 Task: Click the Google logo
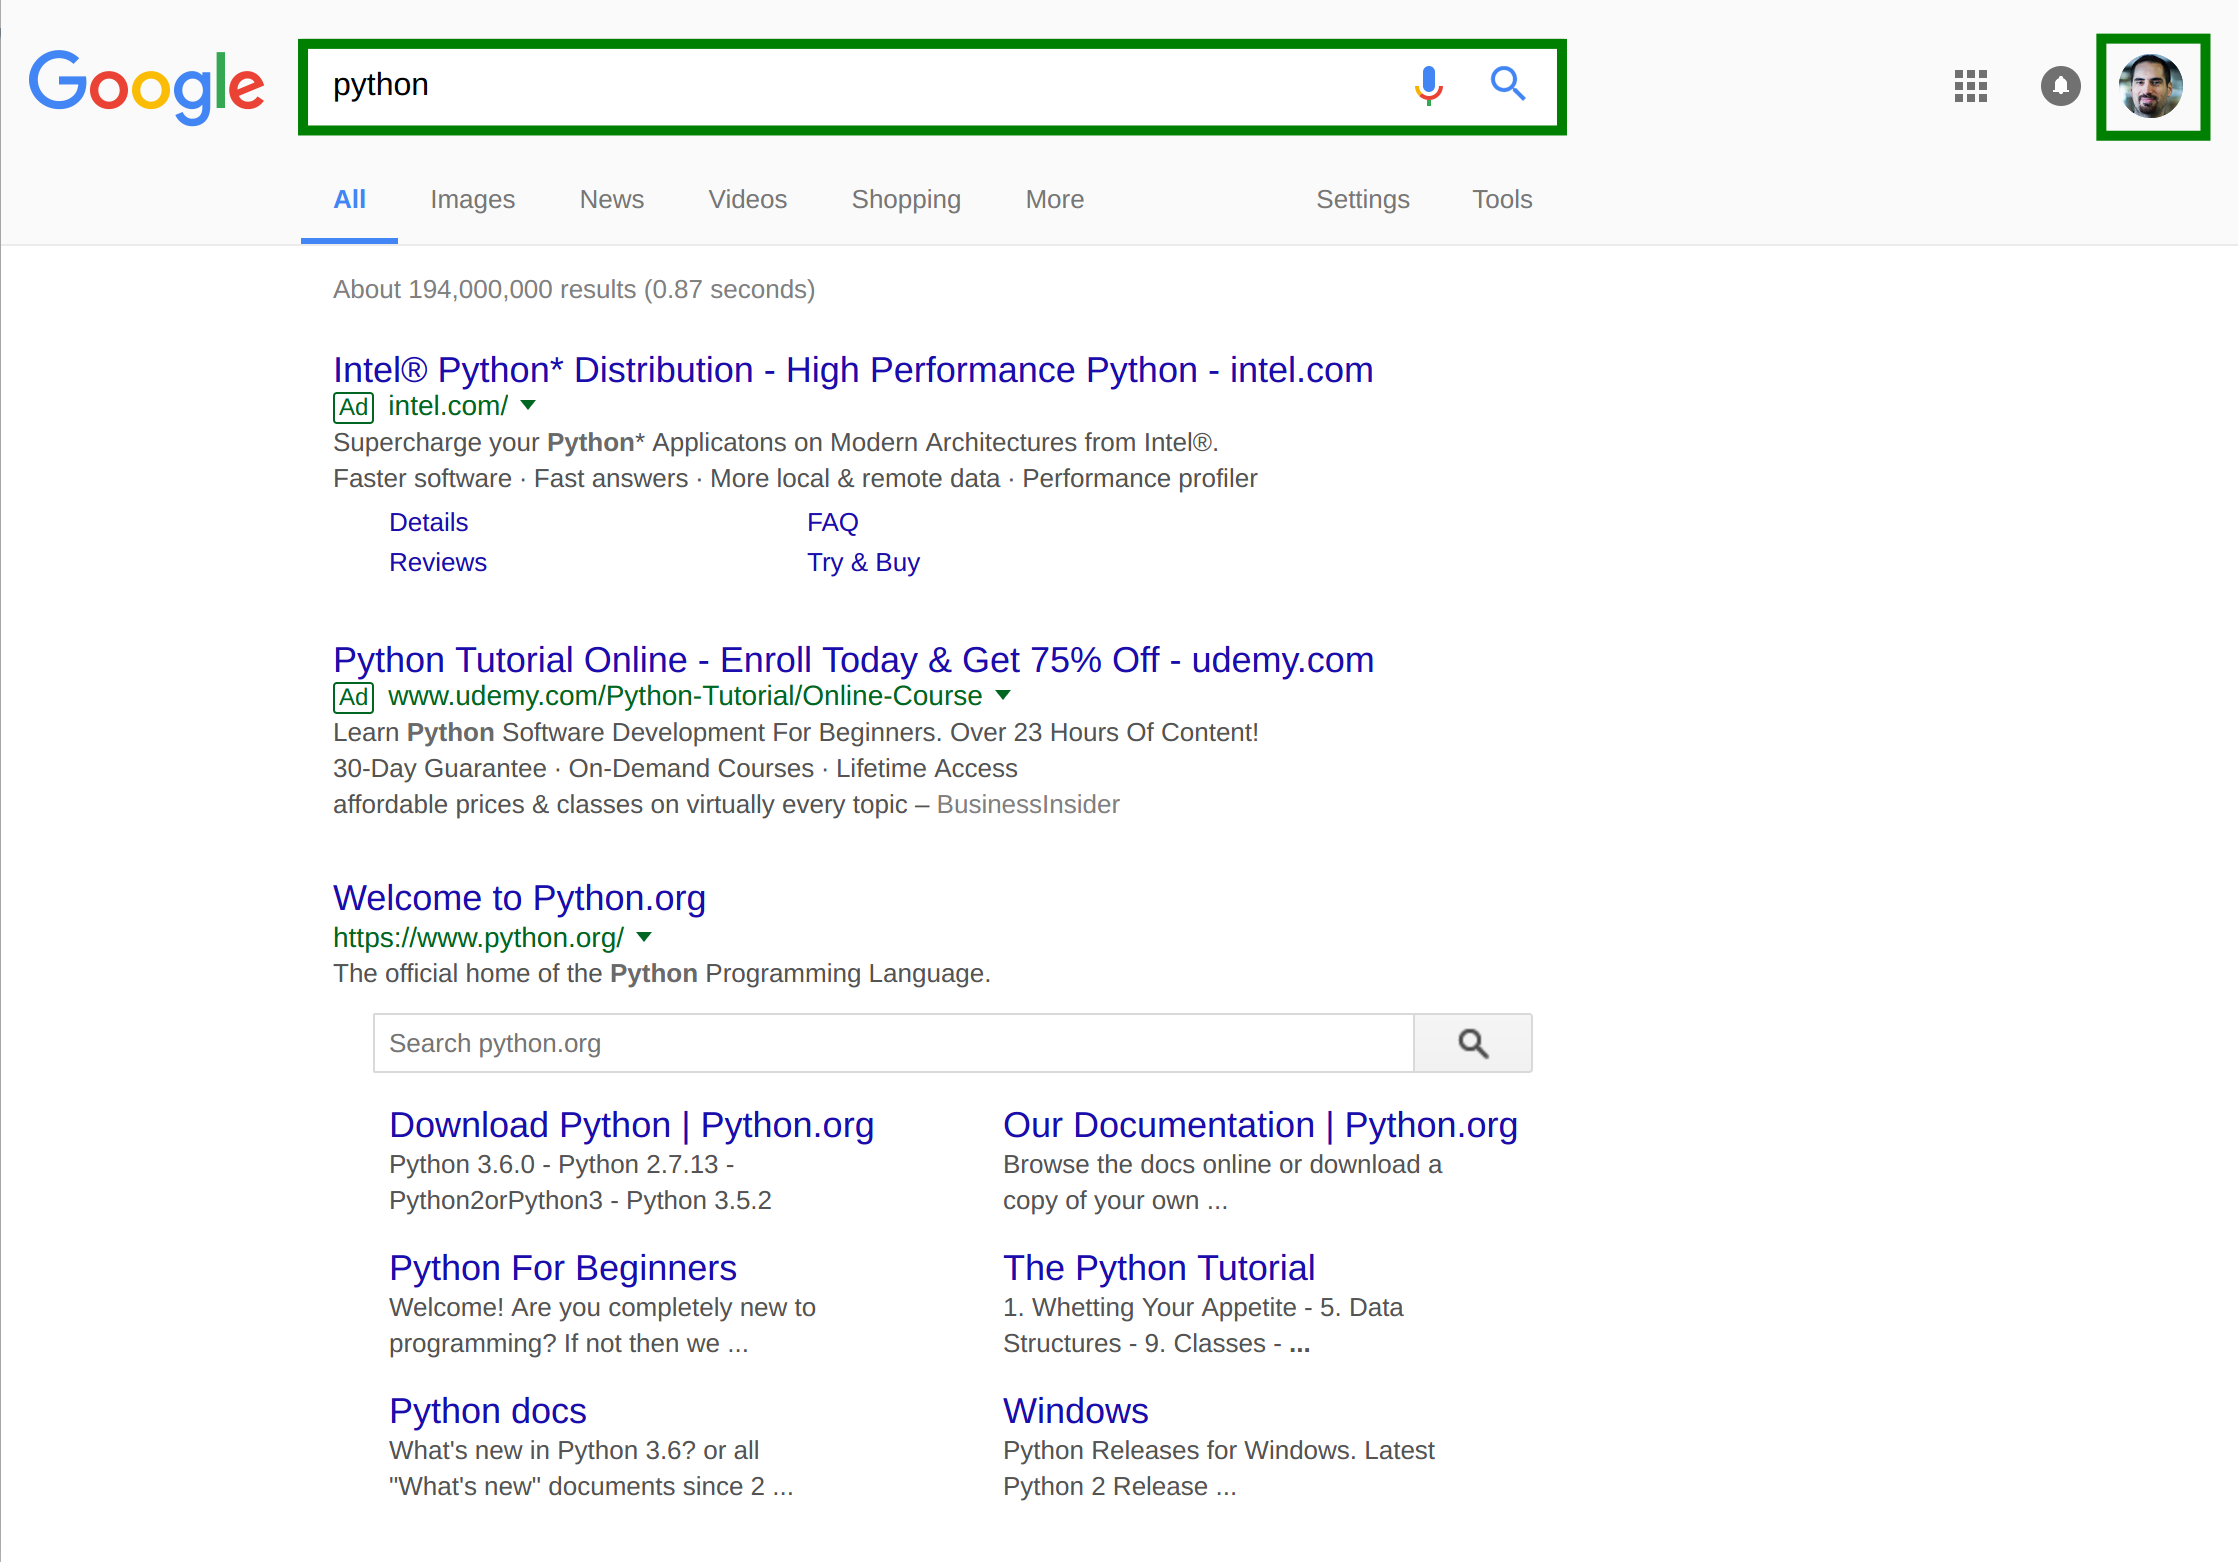pos(146,86)
